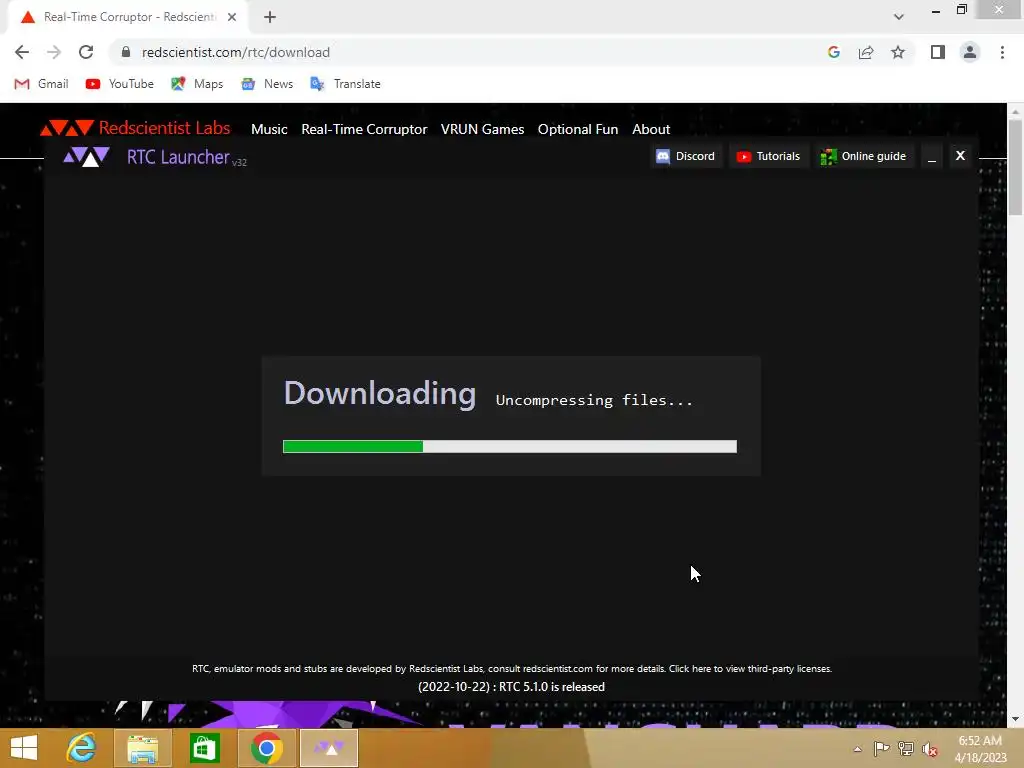This screenshot has width=1024, height=768.
Task: Click the site lock icon in address bar
Action: pos(126,52)
